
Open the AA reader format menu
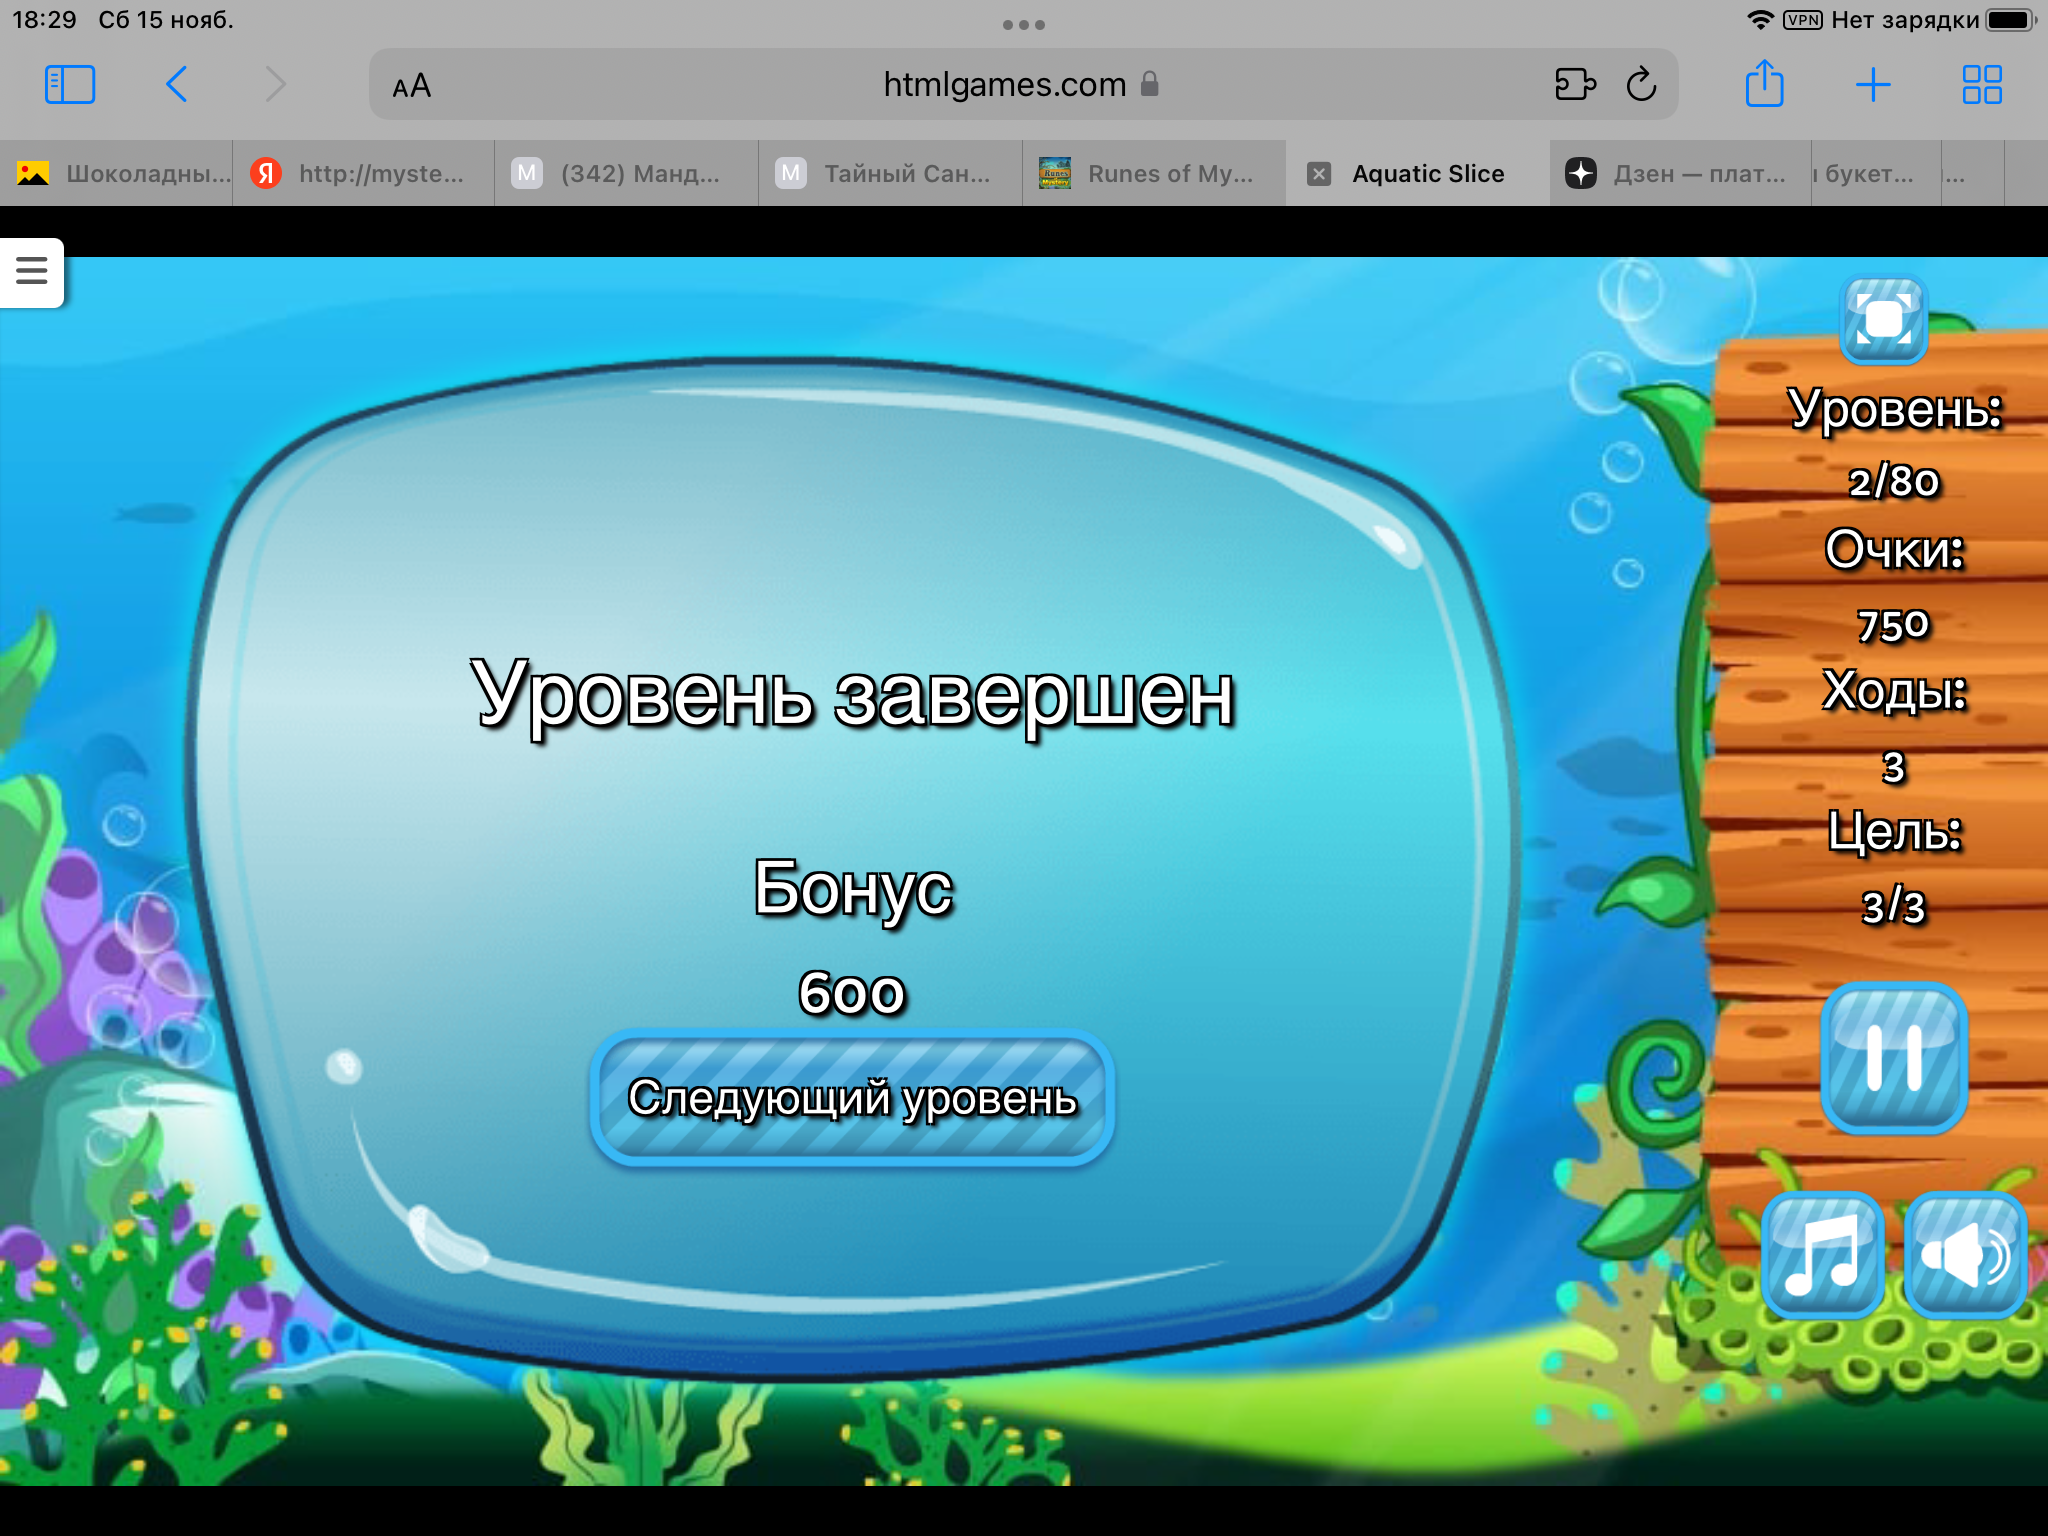tap(412, 86)
